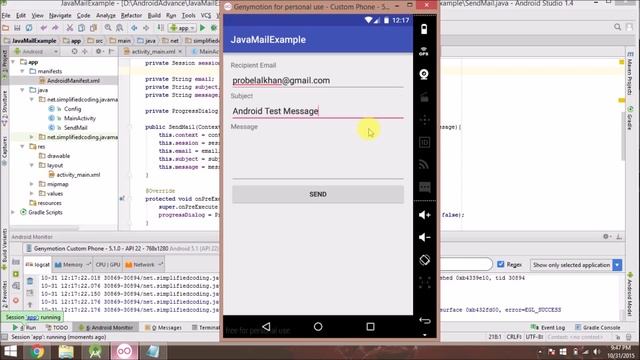Tap the Android home circle button
640x360 pixels.
[318, 327]
